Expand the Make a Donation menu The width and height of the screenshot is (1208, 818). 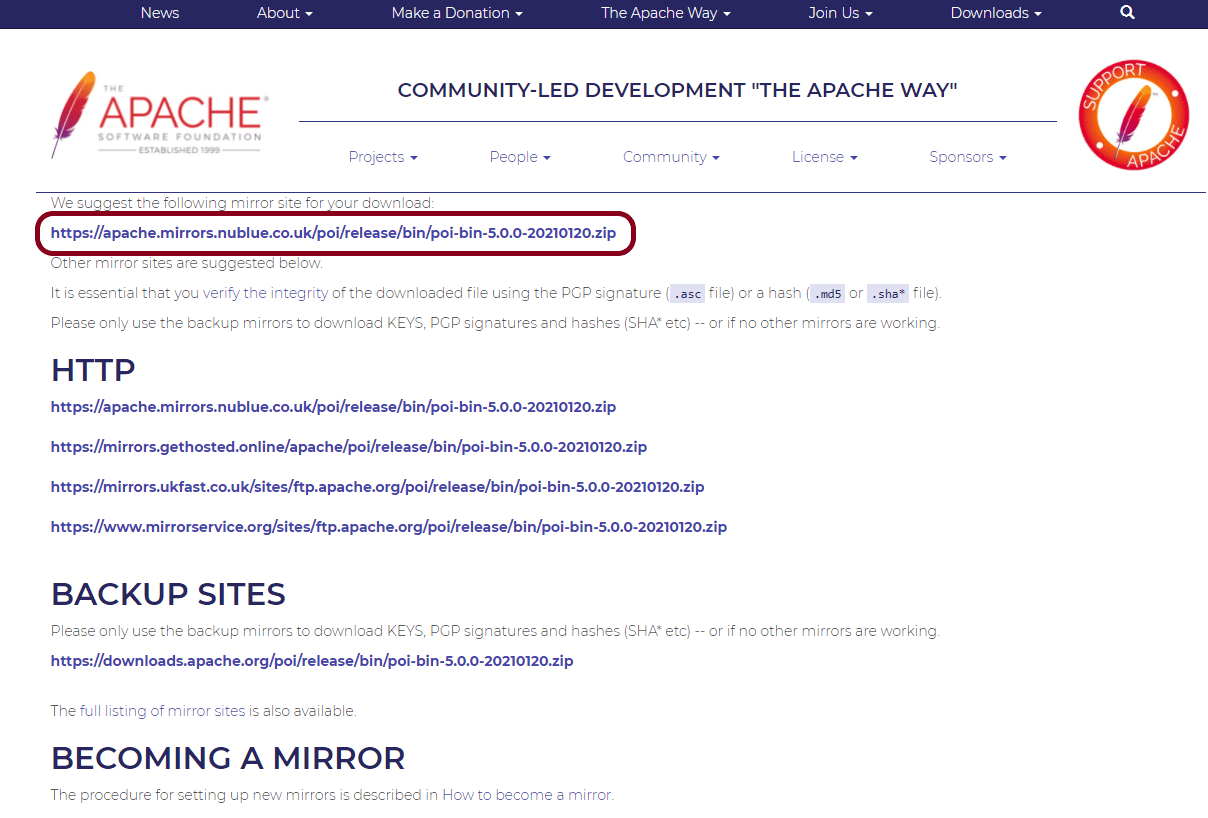(x=457, y=13)
